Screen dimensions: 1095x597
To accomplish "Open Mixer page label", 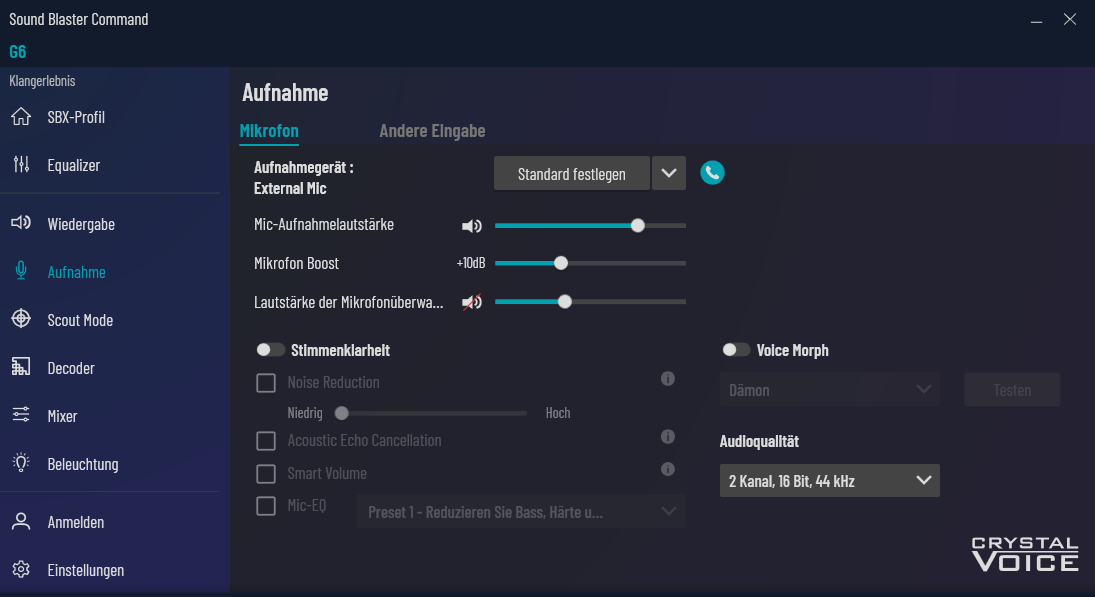I will click(x=62, y=416).
